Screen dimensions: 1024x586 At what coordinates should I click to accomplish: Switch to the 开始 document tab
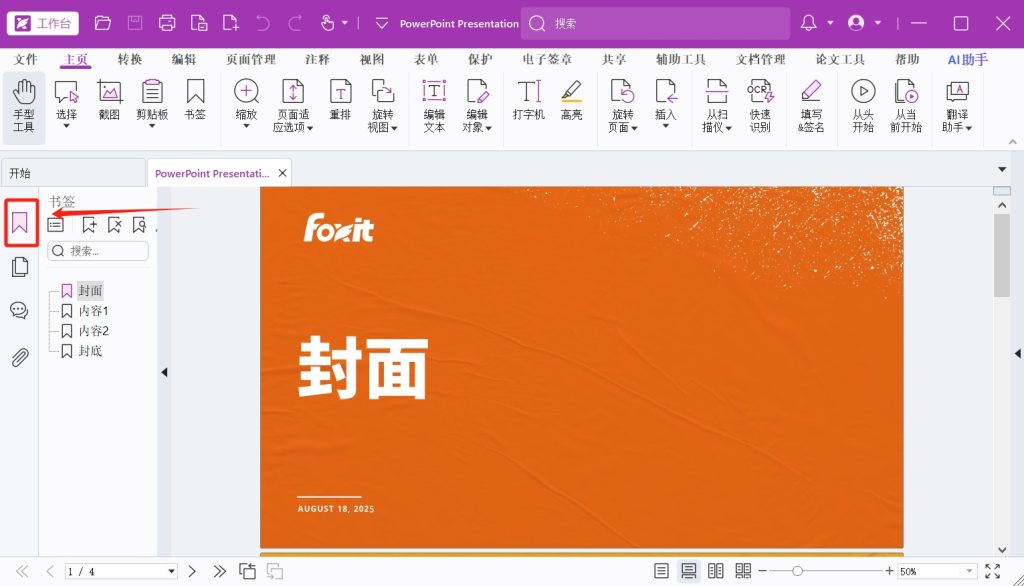pyautogui.click(x=20, y=173)
